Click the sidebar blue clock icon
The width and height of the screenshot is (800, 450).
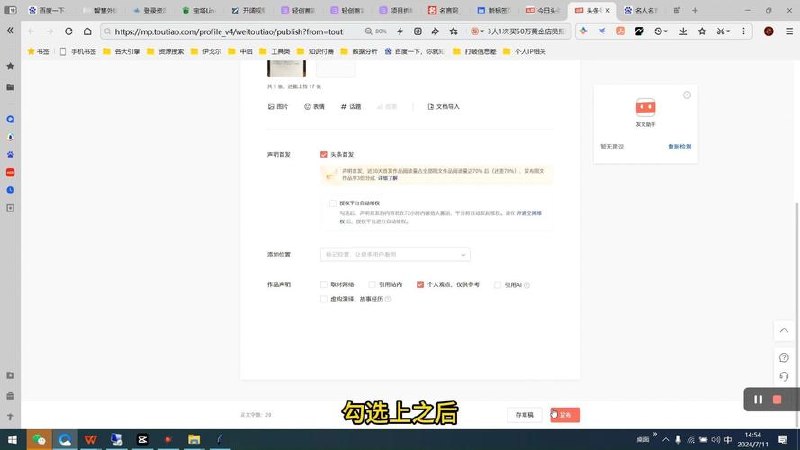point(10,190)
